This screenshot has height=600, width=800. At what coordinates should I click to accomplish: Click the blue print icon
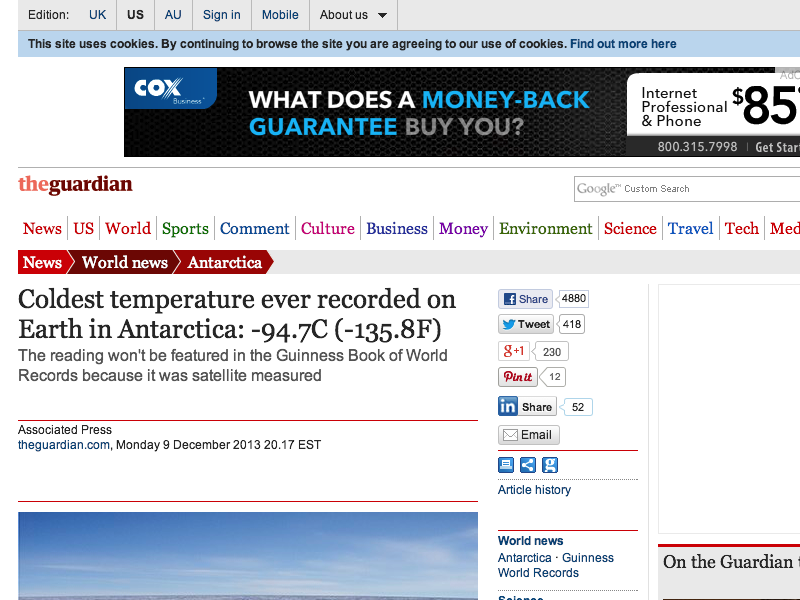(506, 465)
